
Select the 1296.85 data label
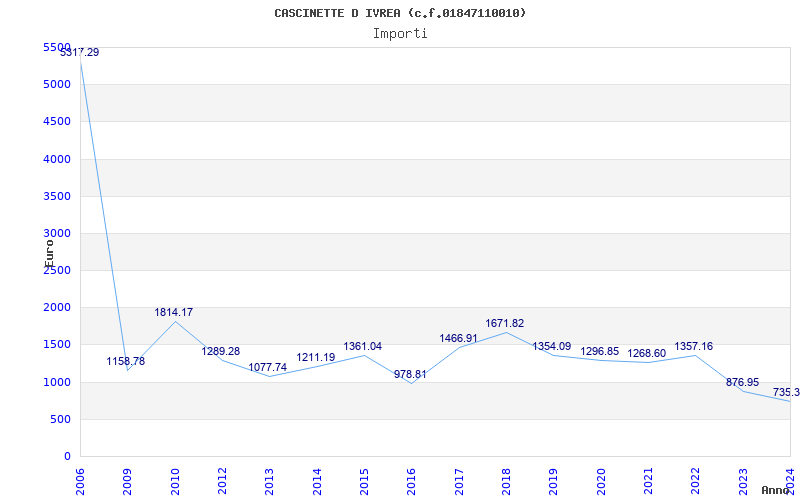click(599, 351)
